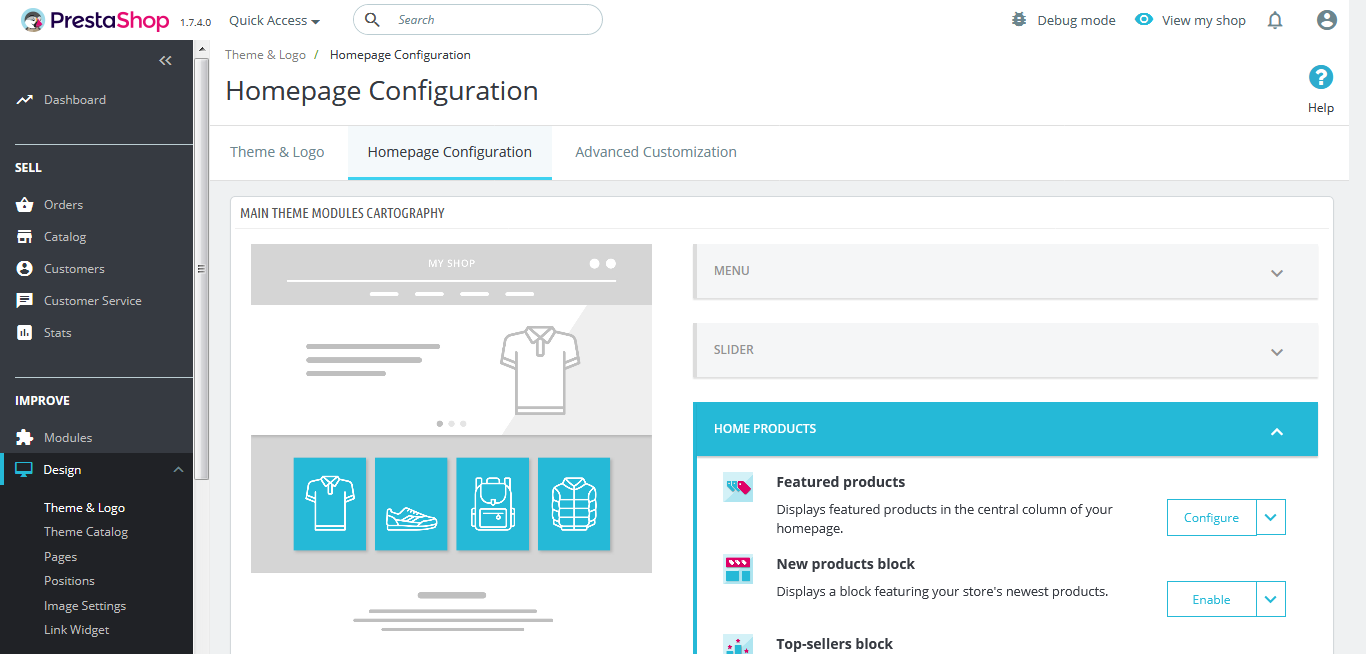Viewport: 1366px width, 654px height.
Task: Open the Quick Access dropdown
Action: tap(274, 20)
